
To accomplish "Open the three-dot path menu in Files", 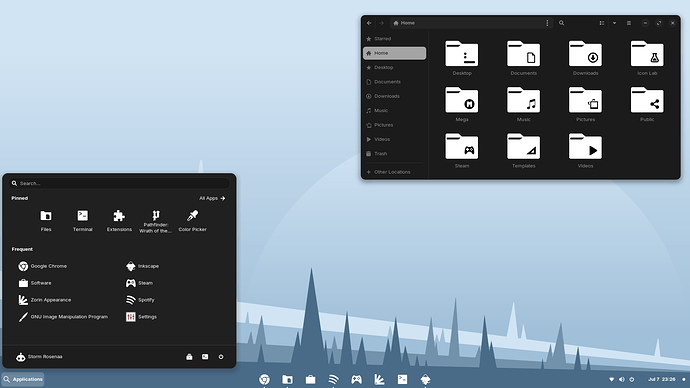I will [547, 23].
